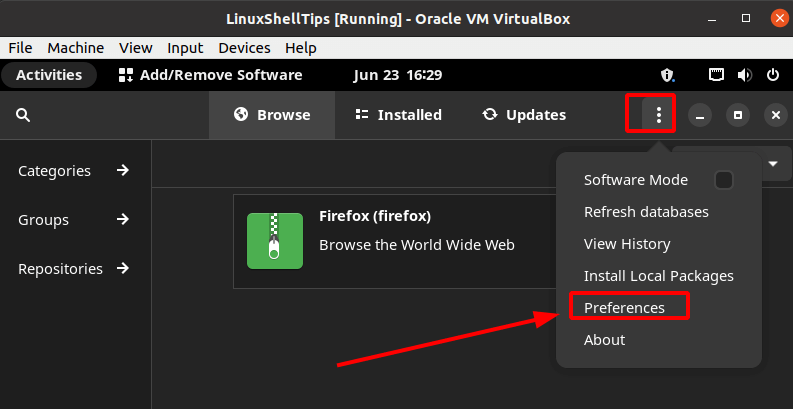Choose Refresh databases menu entry
Screen dimensions: 793x409
tap(646, 212)
